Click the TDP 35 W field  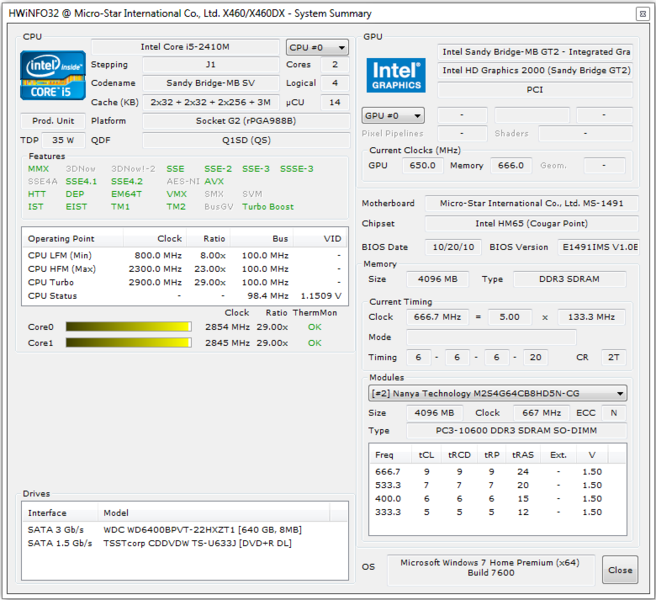click(x=63, y=140)
